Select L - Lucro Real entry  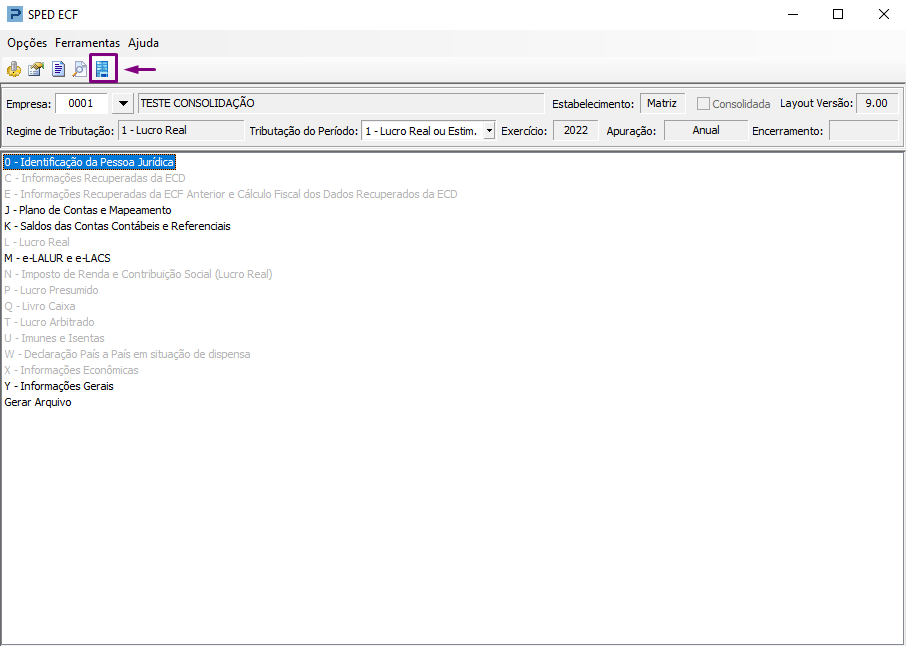[x=37, y=242]
